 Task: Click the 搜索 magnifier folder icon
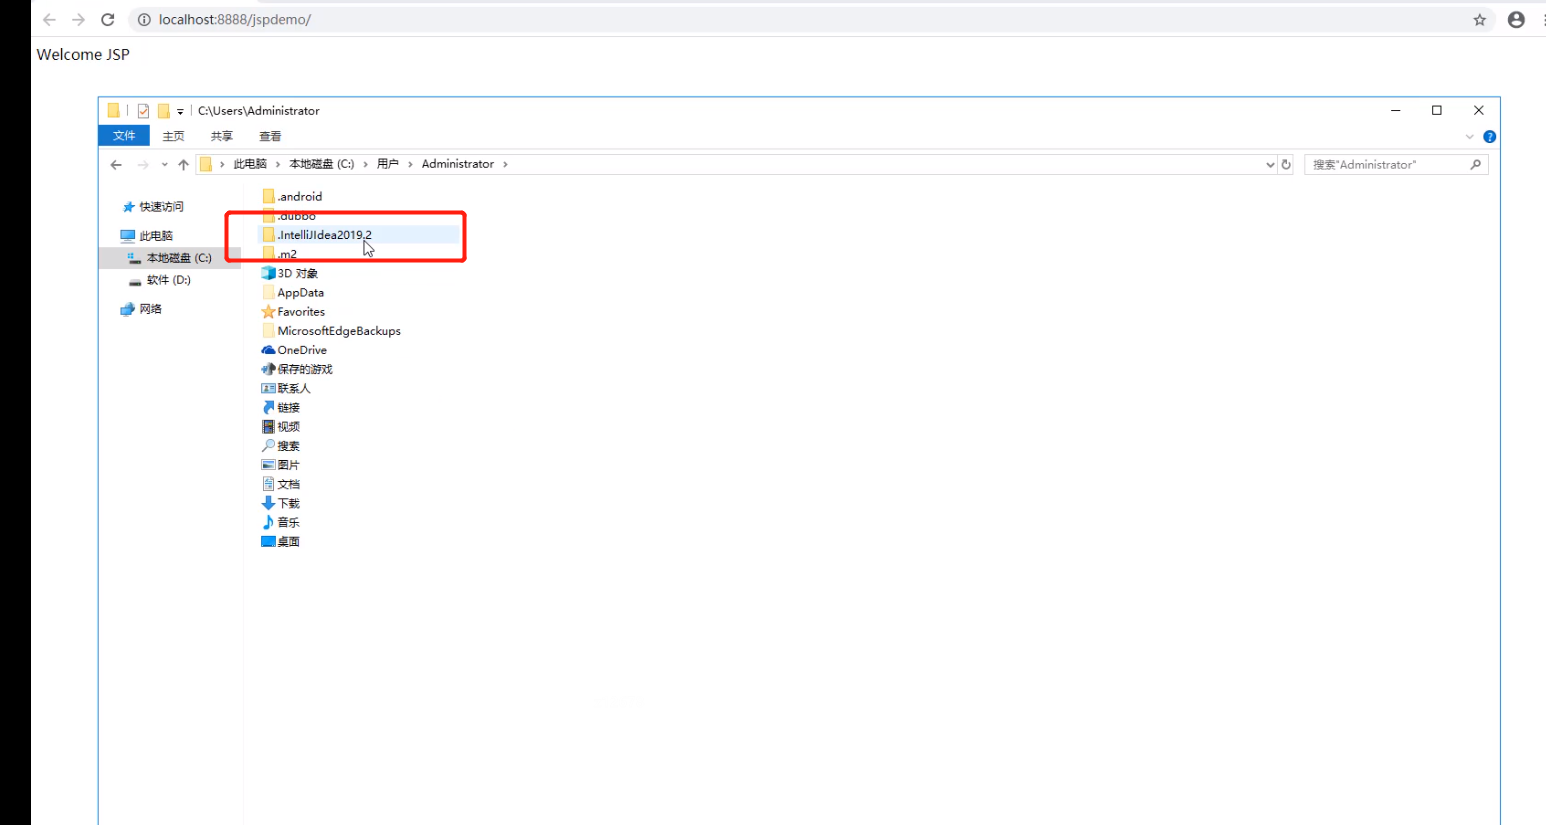268,445
